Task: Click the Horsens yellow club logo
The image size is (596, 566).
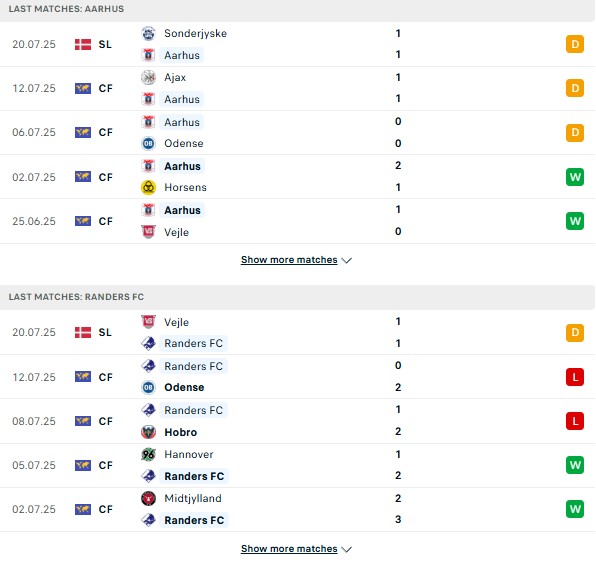Action: point(148,187)
